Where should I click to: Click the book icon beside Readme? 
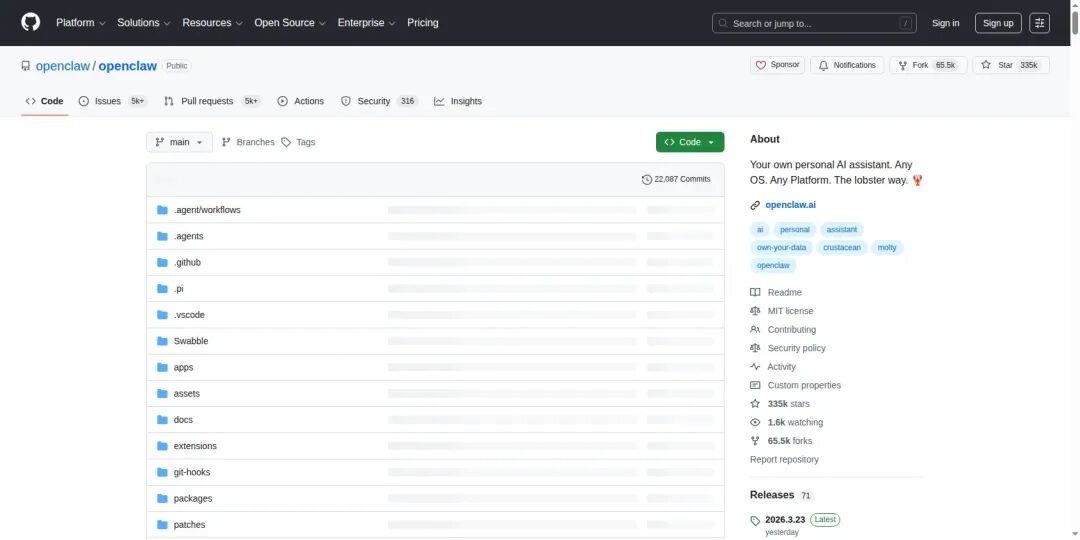(755, 293)
